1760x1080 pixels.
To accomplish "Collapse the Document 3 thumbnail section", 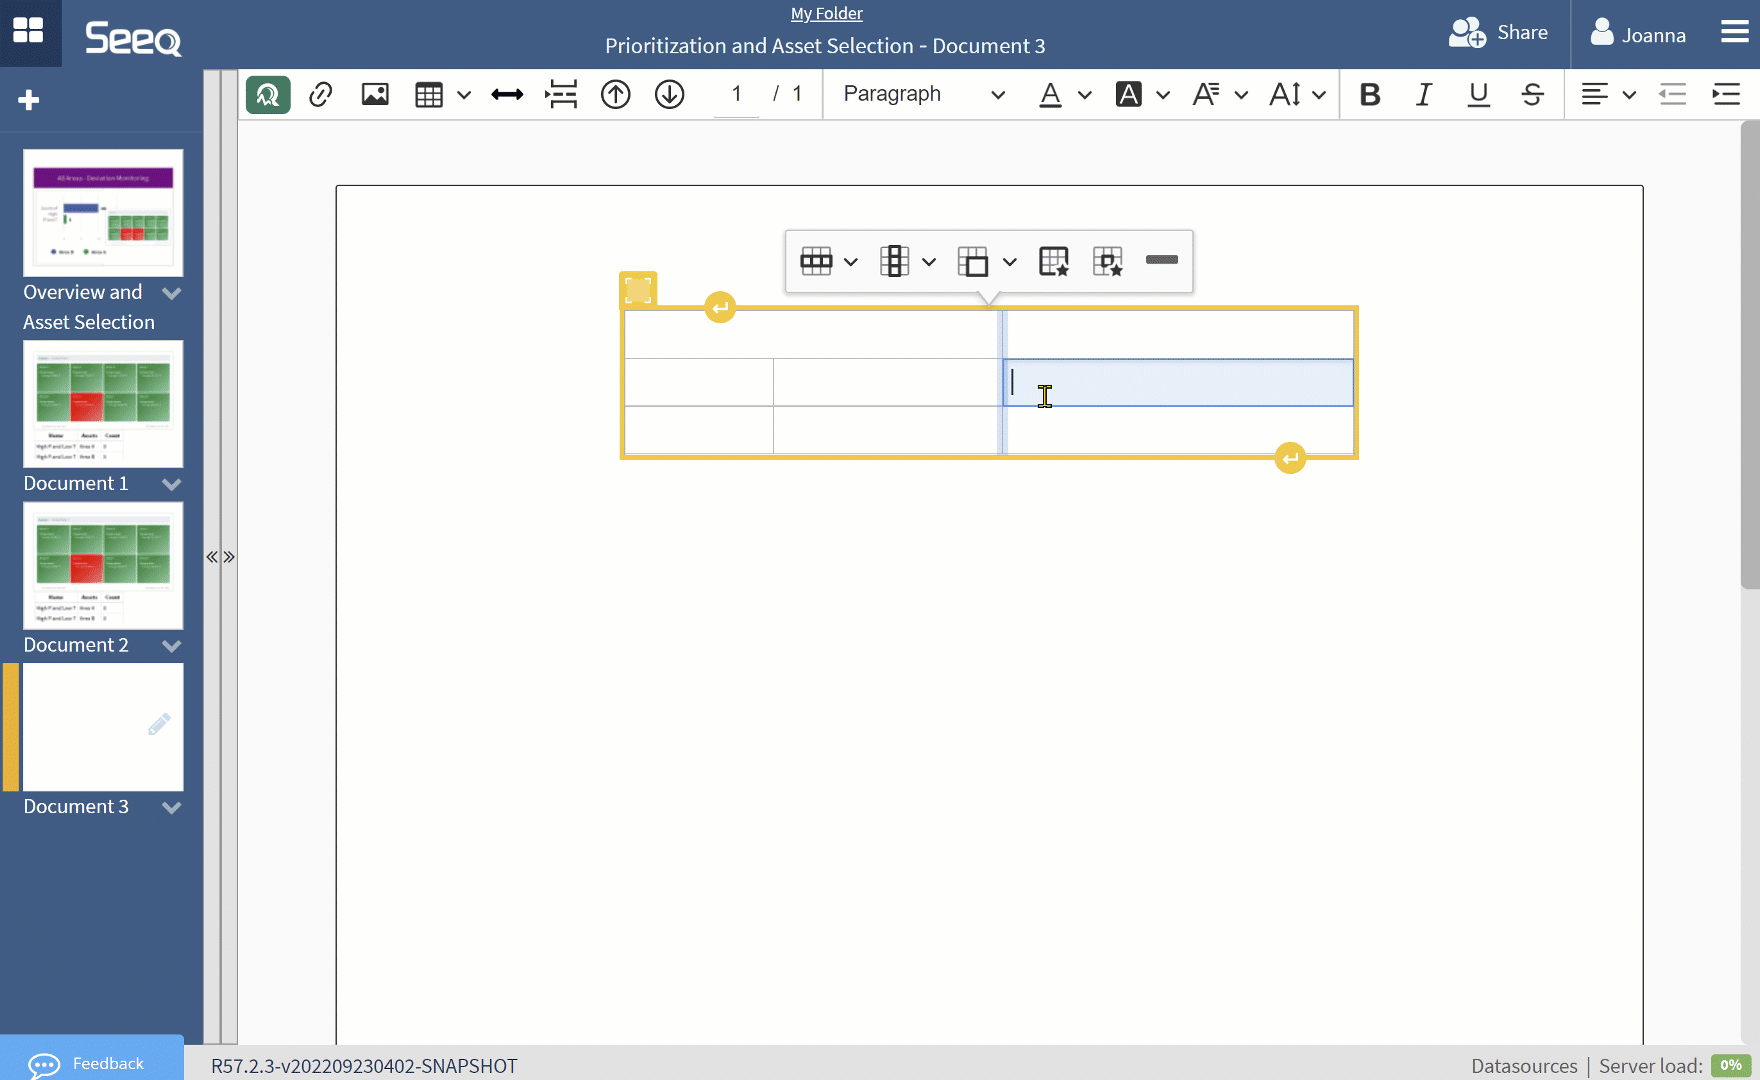I will tap(171, 807).
